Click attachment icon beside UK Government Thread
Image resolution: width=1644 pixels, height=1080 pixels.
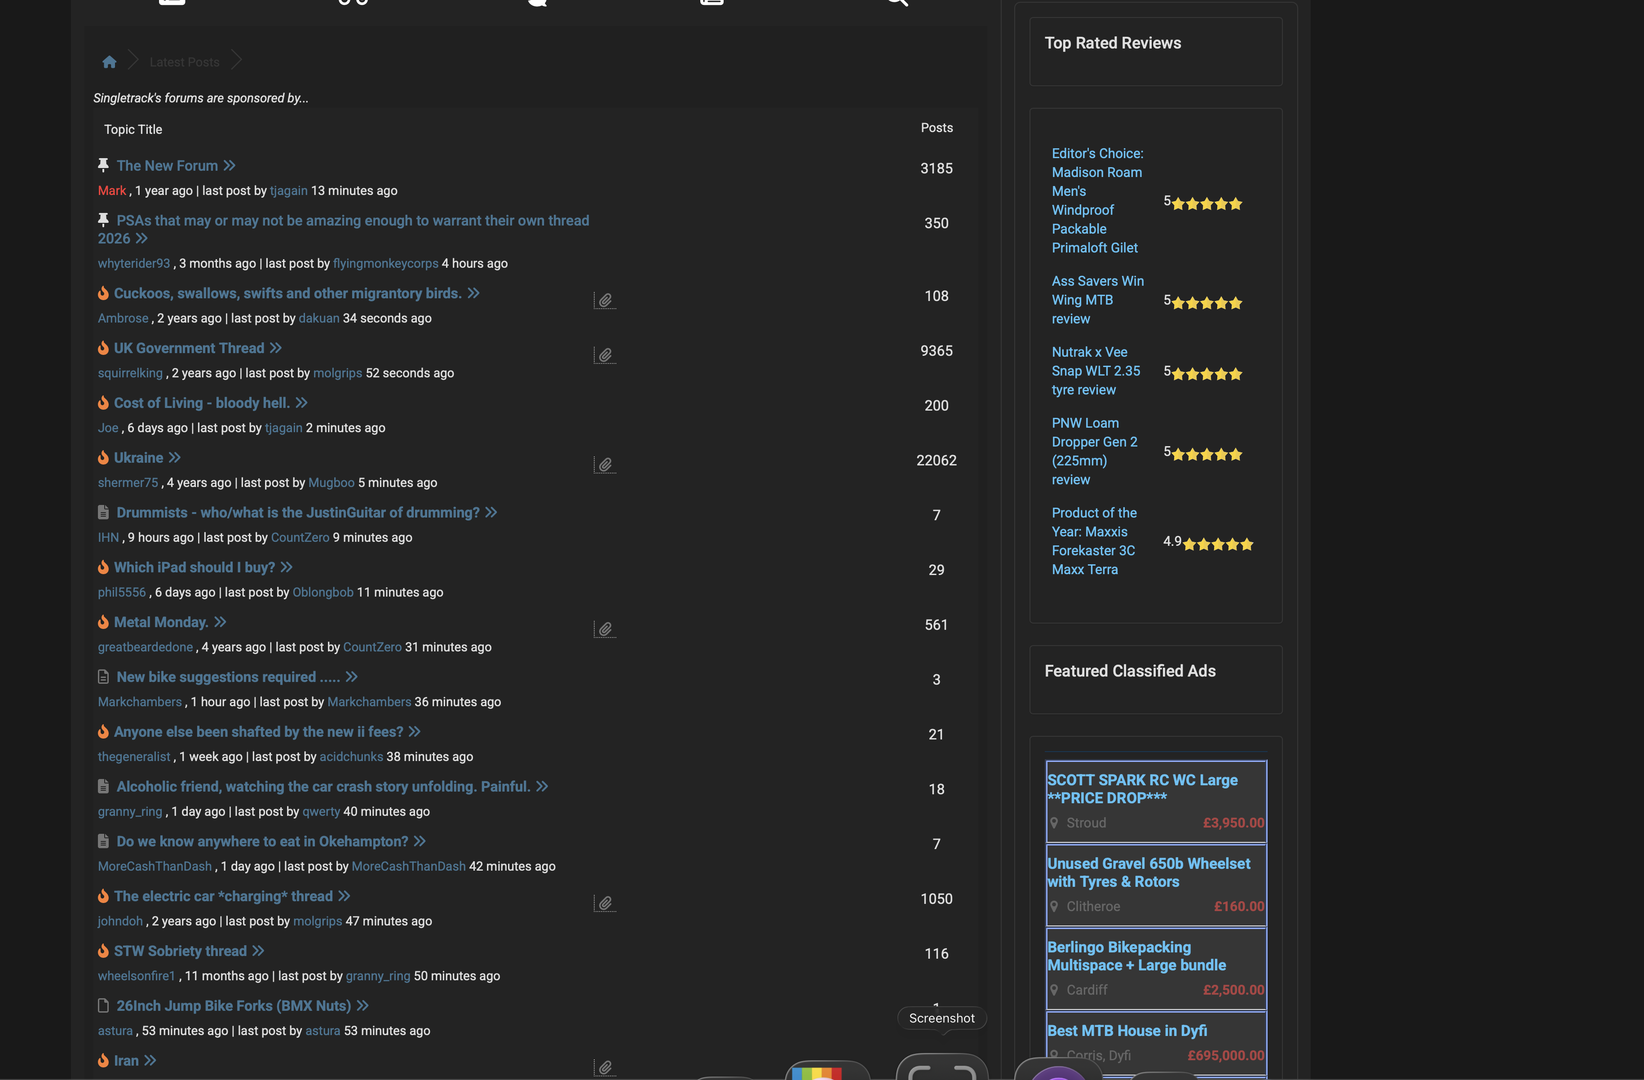click(605, 355)
